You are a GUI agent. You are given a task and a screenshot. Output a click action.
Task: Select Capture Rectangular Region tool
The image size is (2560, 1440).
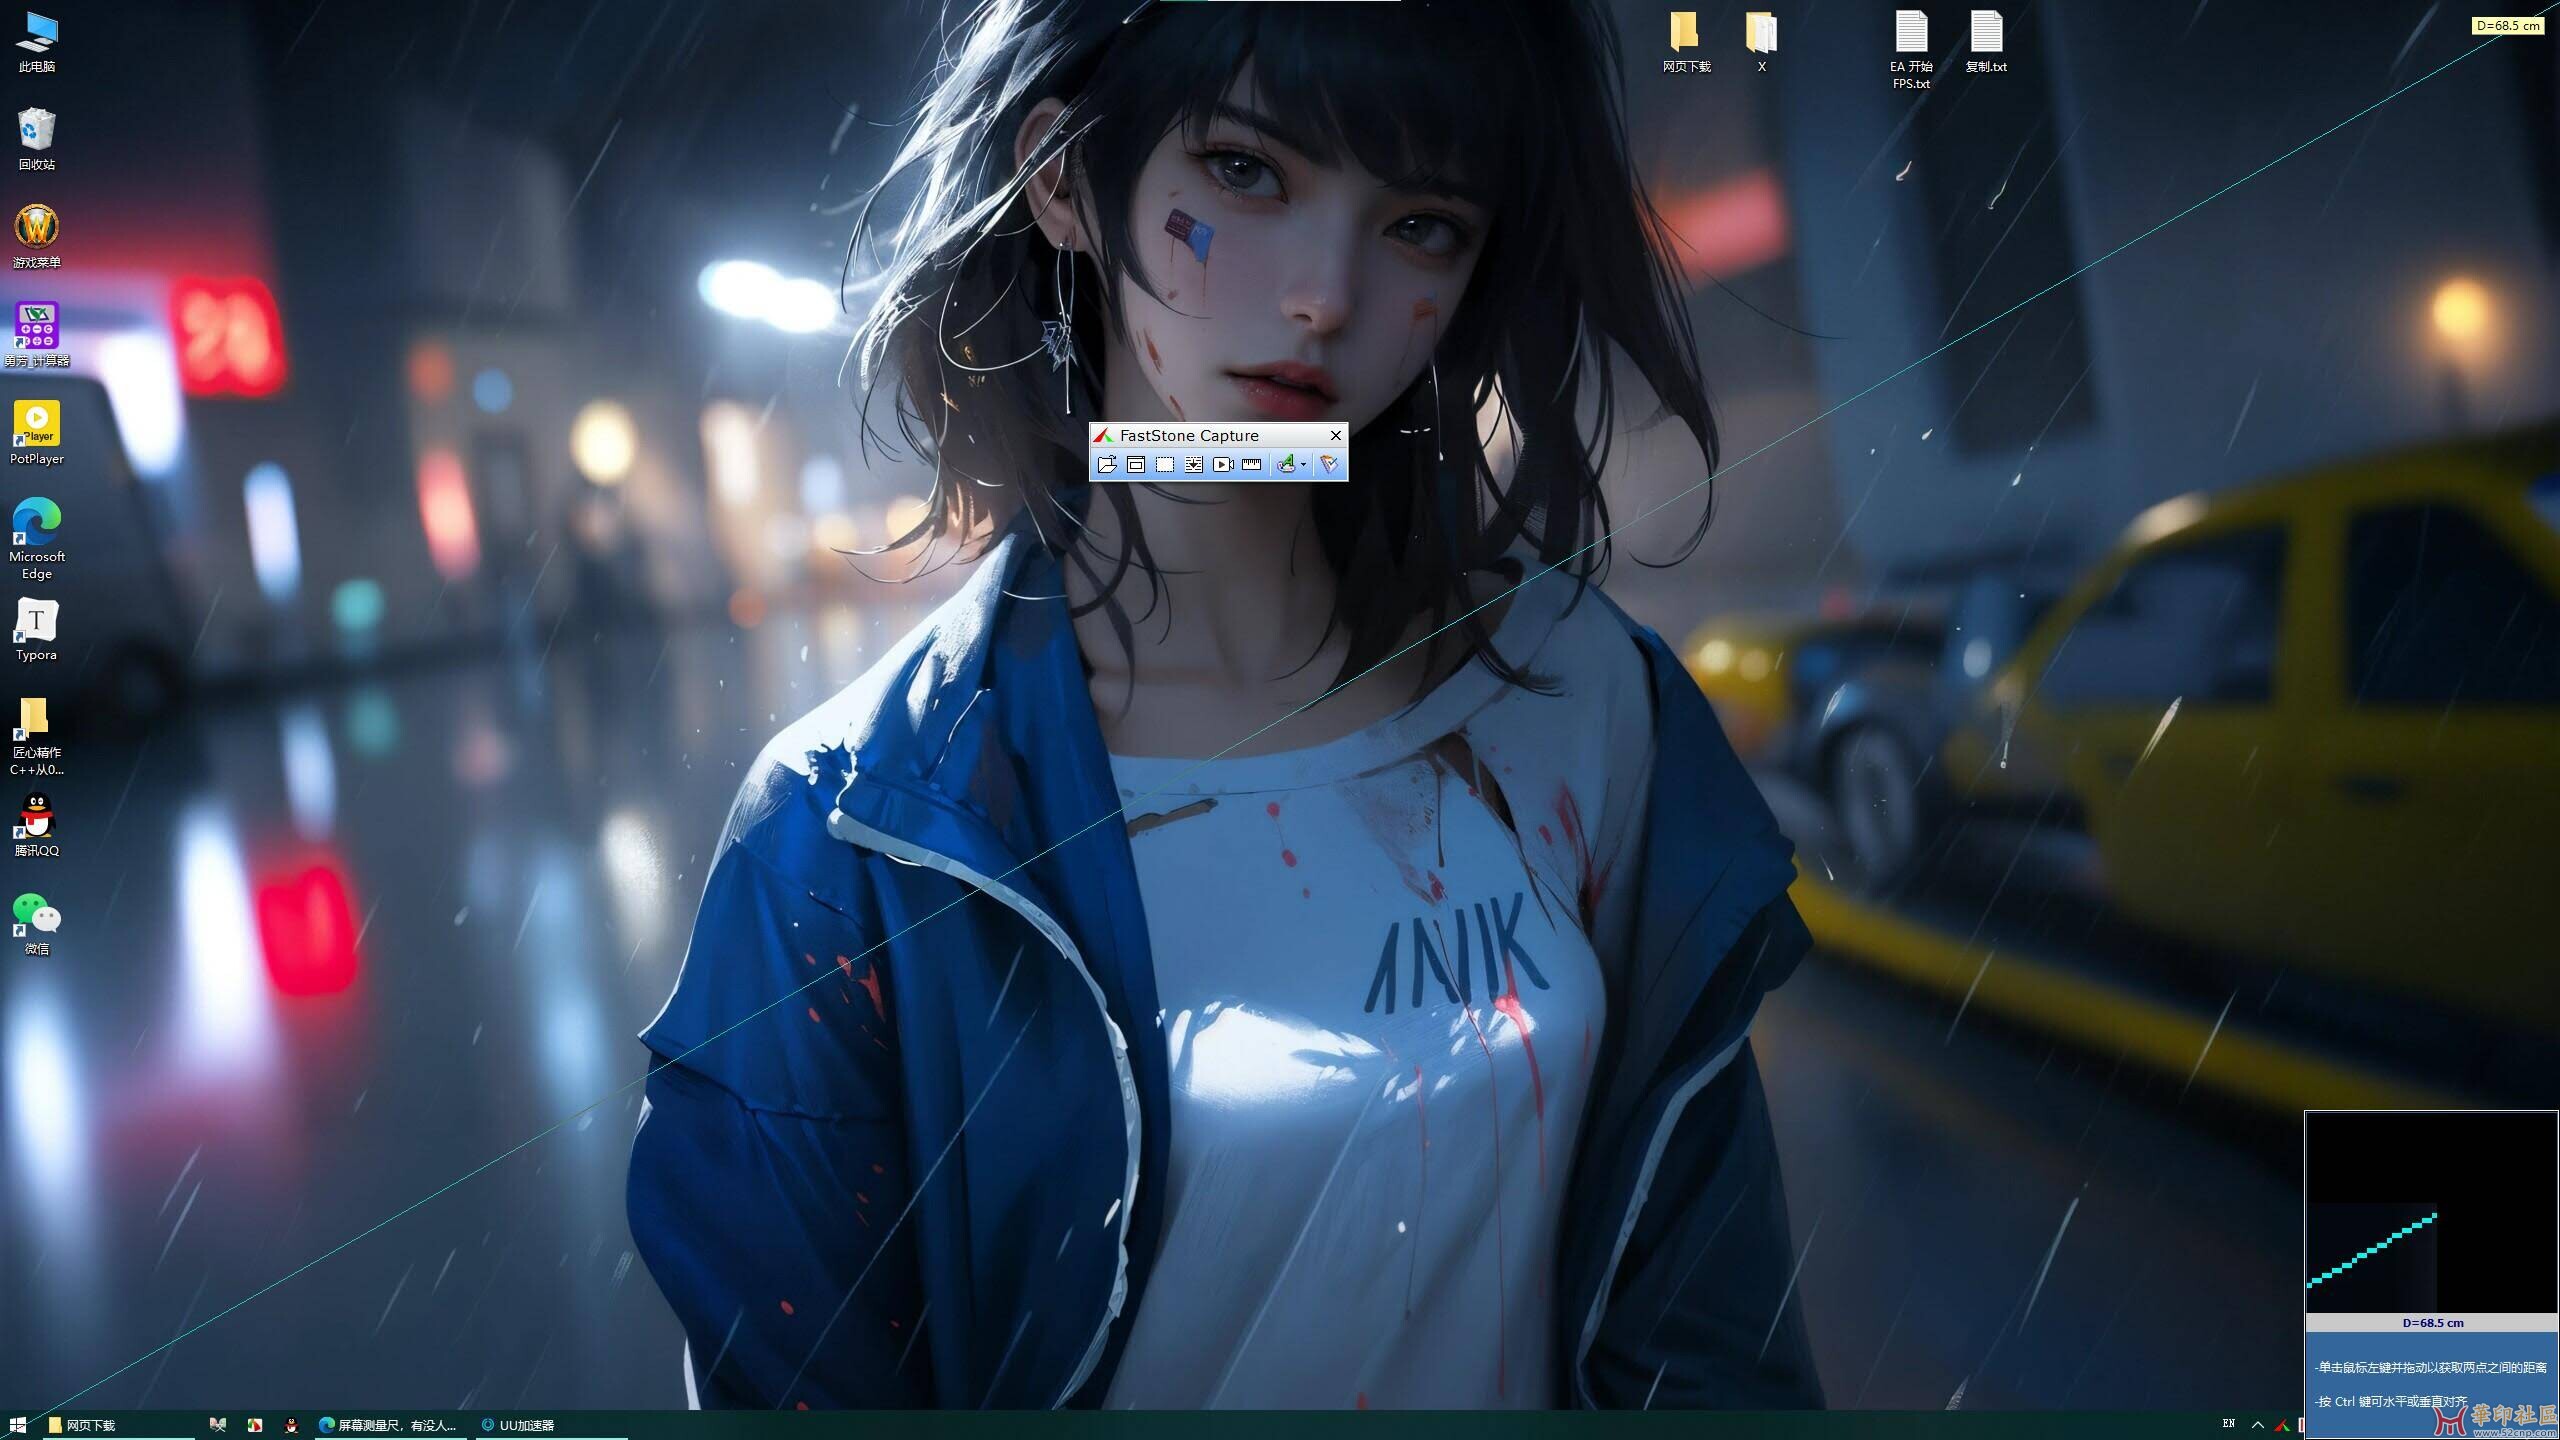[x=1165, y=464]
